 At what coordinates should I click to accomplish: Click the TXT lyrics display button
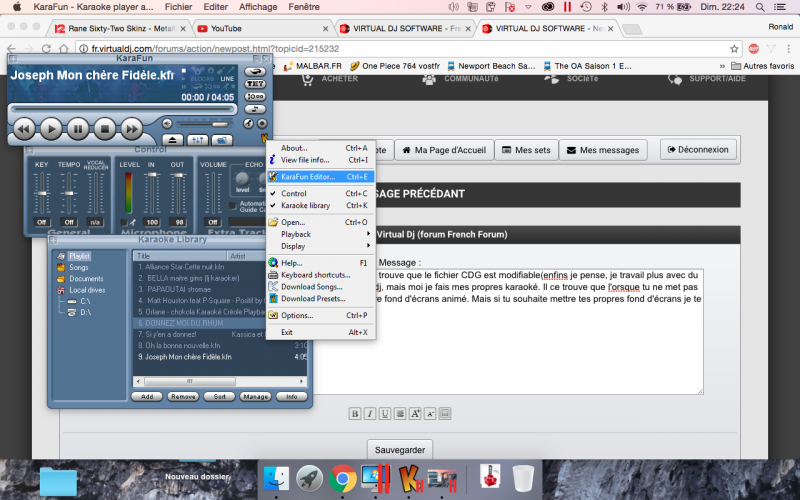tap(255, 84)
